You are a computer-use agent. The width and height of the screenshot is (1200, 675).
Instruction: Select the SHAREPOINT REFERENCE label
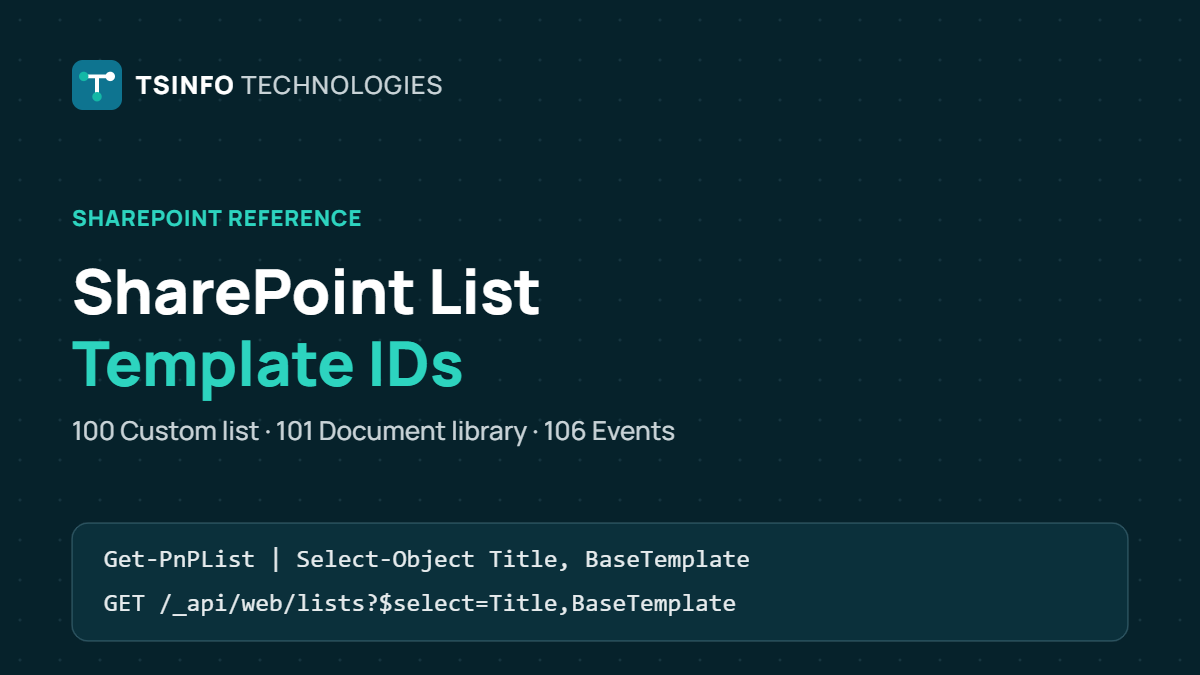[x=217, y=218]
